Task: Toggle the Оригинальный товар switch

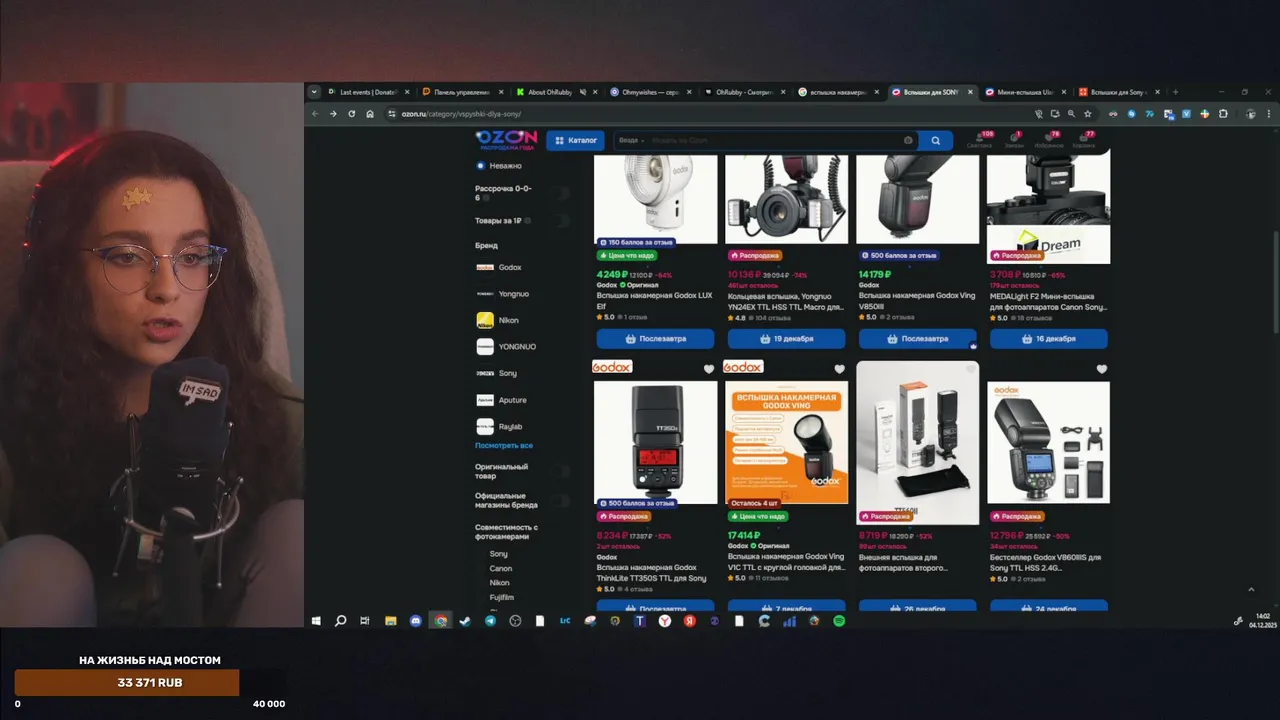Action: click(x=562, y=471)
